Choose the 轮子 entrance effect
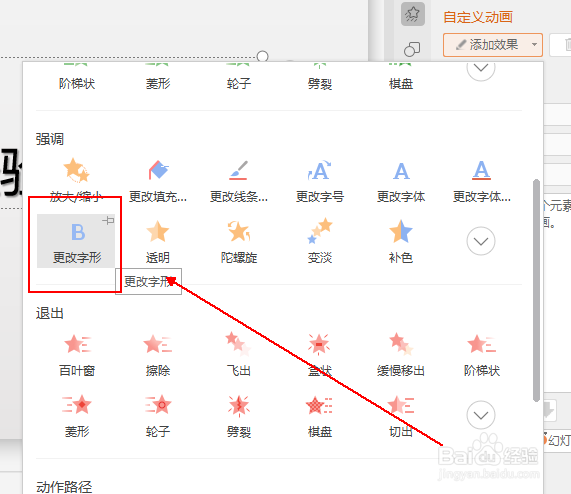 [x=239, y=77]
